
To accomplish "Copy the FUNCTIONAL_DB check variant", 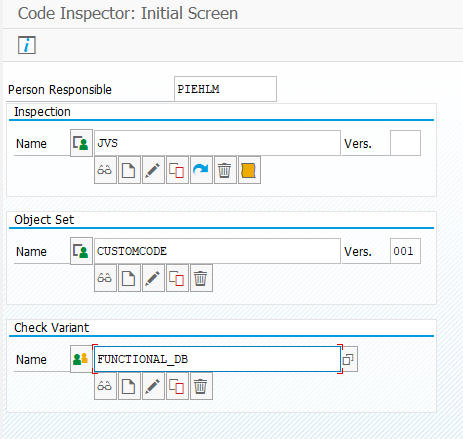I will 177,386.
